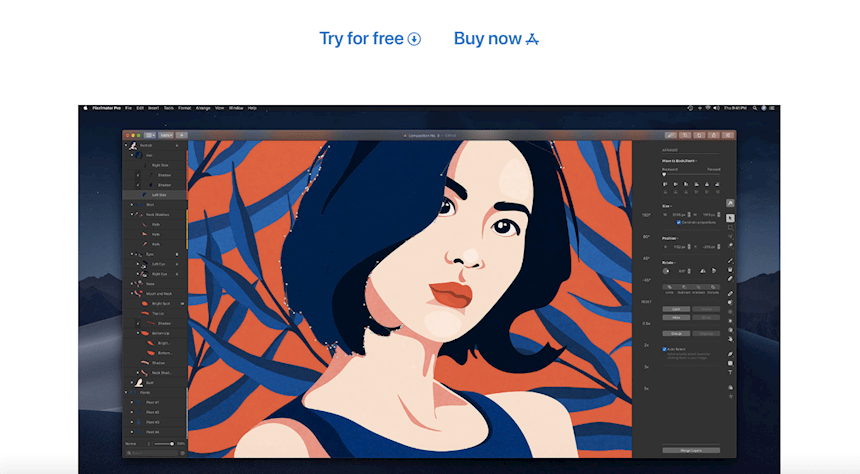Click the first icon in top-right toolbar group

[x=670, y=135]
